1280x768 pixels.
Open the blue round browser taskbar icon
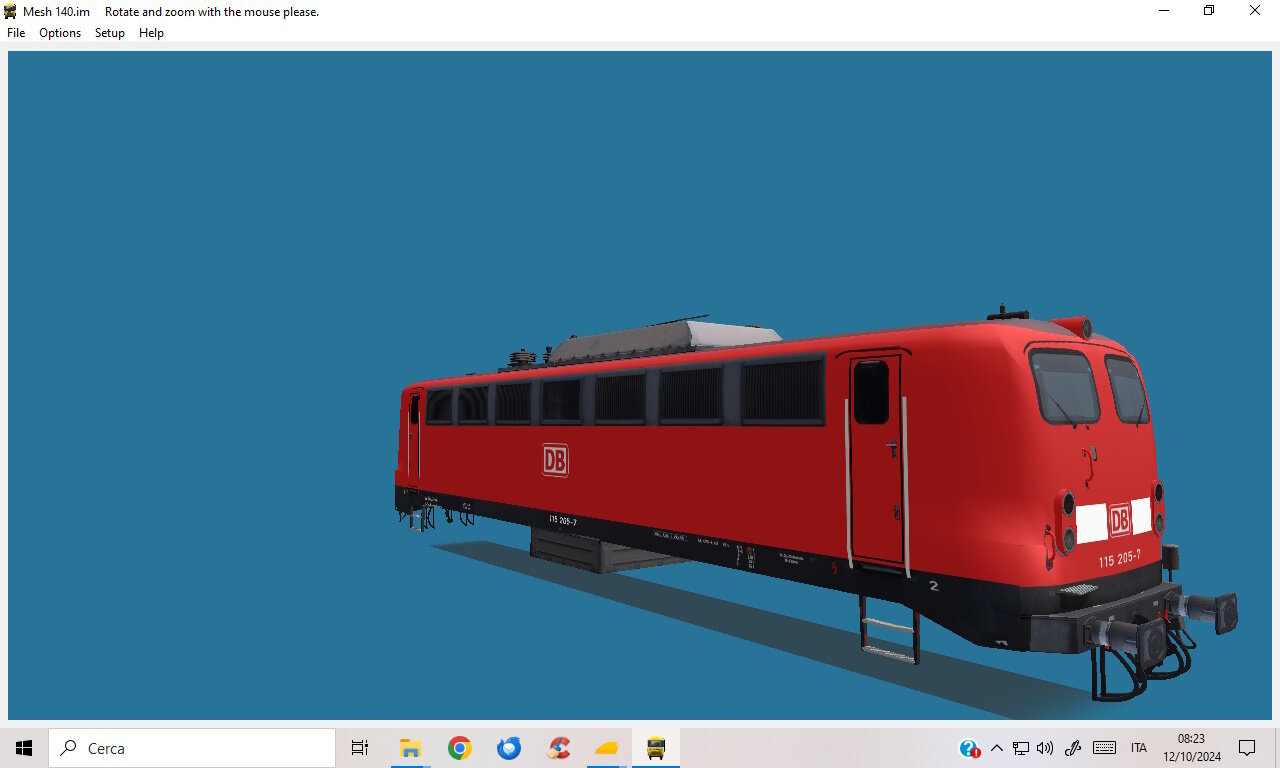tap(509, 748)
